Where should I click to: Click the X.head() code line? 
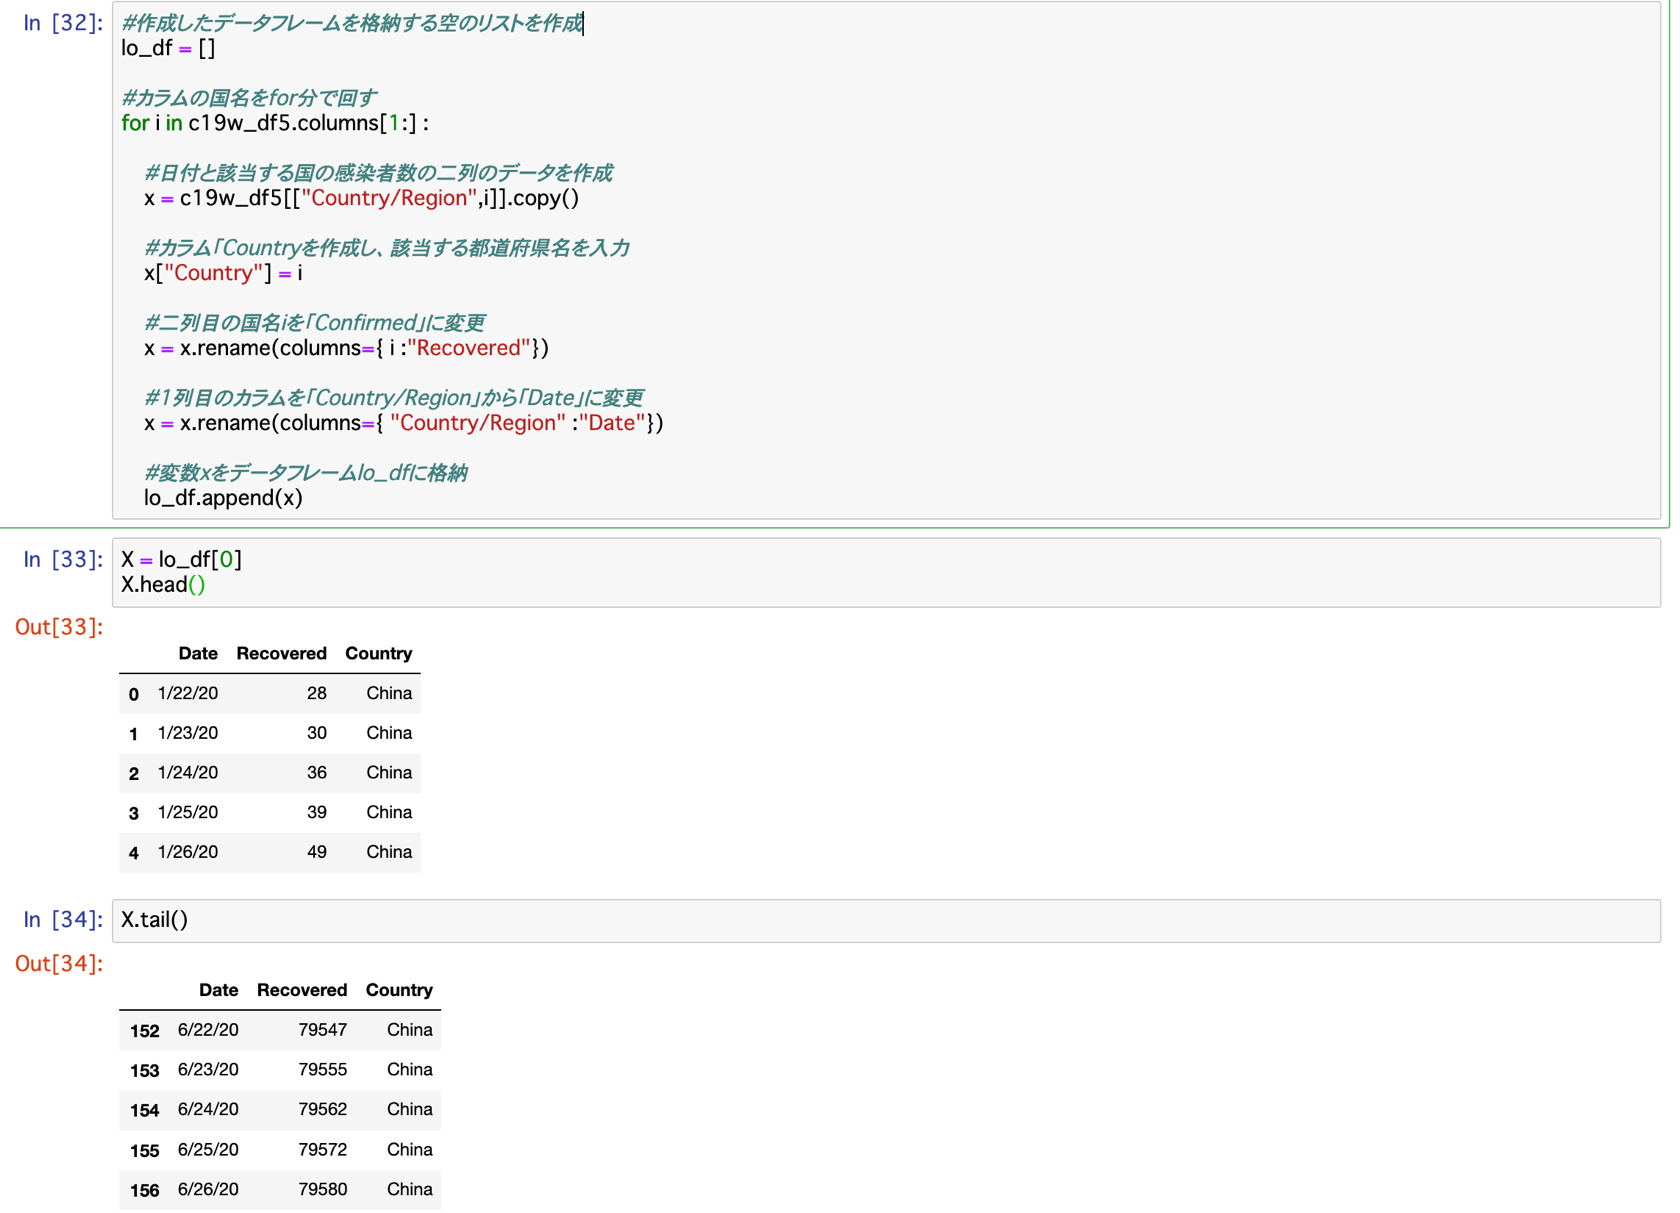tap(163, 584)
